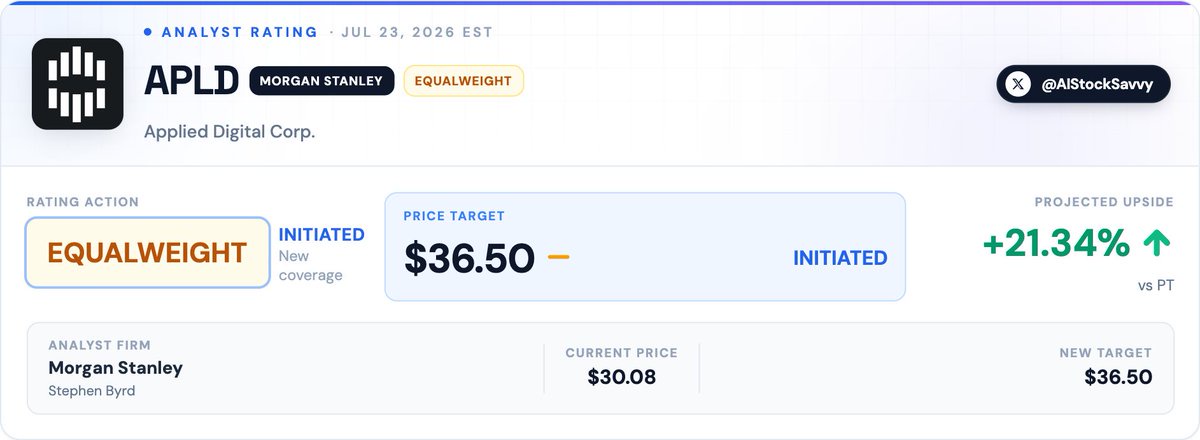Select the Equalweight yellow tag in header

click(x=463, y=81)
